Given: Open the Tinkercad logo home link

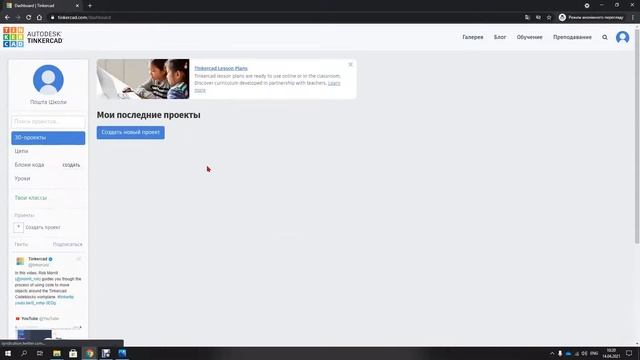Looking at the screenshot, I should coord(33,37).
